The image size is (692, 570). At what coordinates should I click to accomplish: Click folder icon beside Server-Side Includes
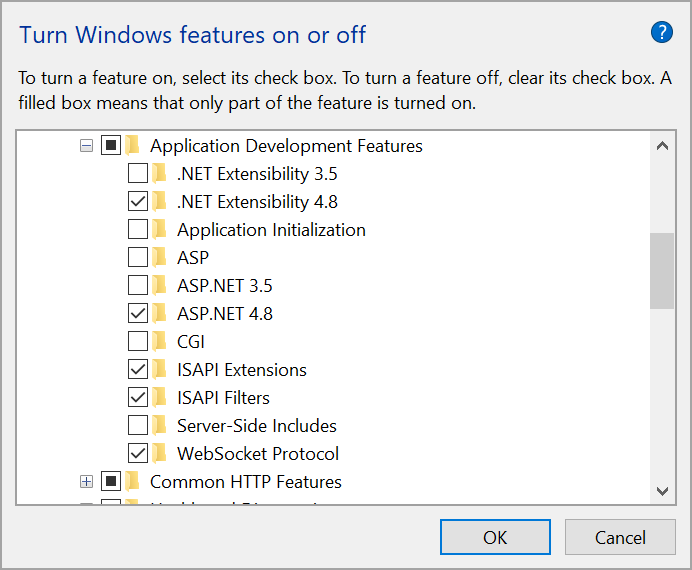[x=159, y=426]
